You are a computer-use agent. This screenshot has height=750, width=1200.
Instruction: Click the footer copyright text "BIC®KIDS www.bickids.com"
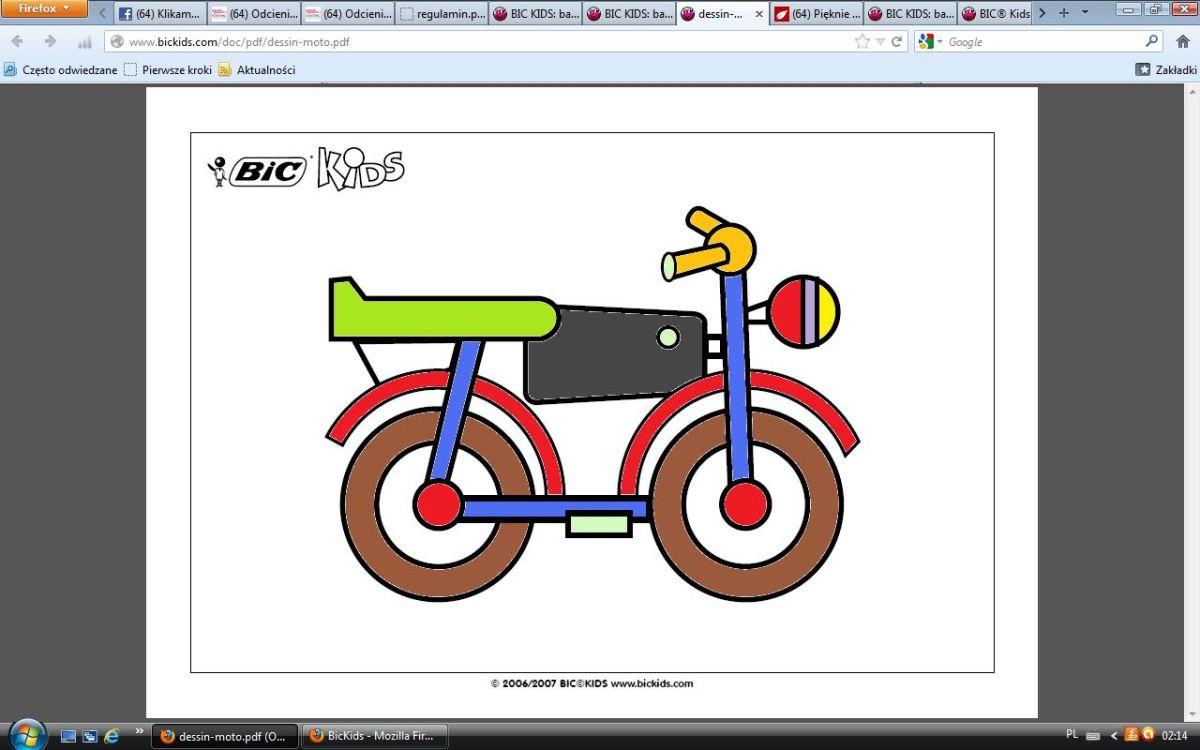coord(626,684)
